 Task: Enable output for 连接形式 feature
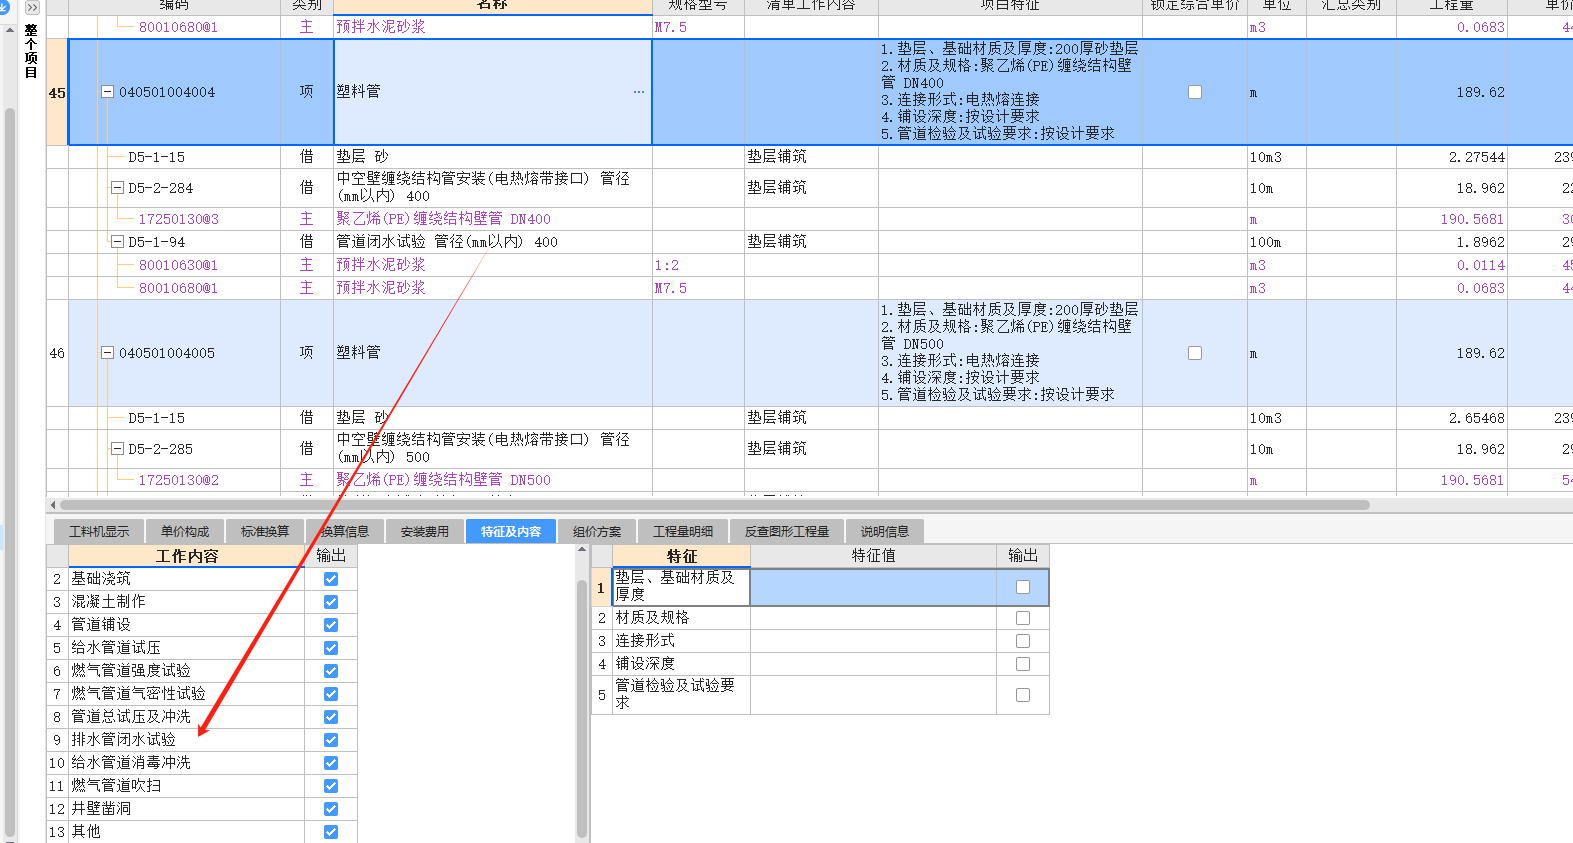click(x=1023, y=641)
